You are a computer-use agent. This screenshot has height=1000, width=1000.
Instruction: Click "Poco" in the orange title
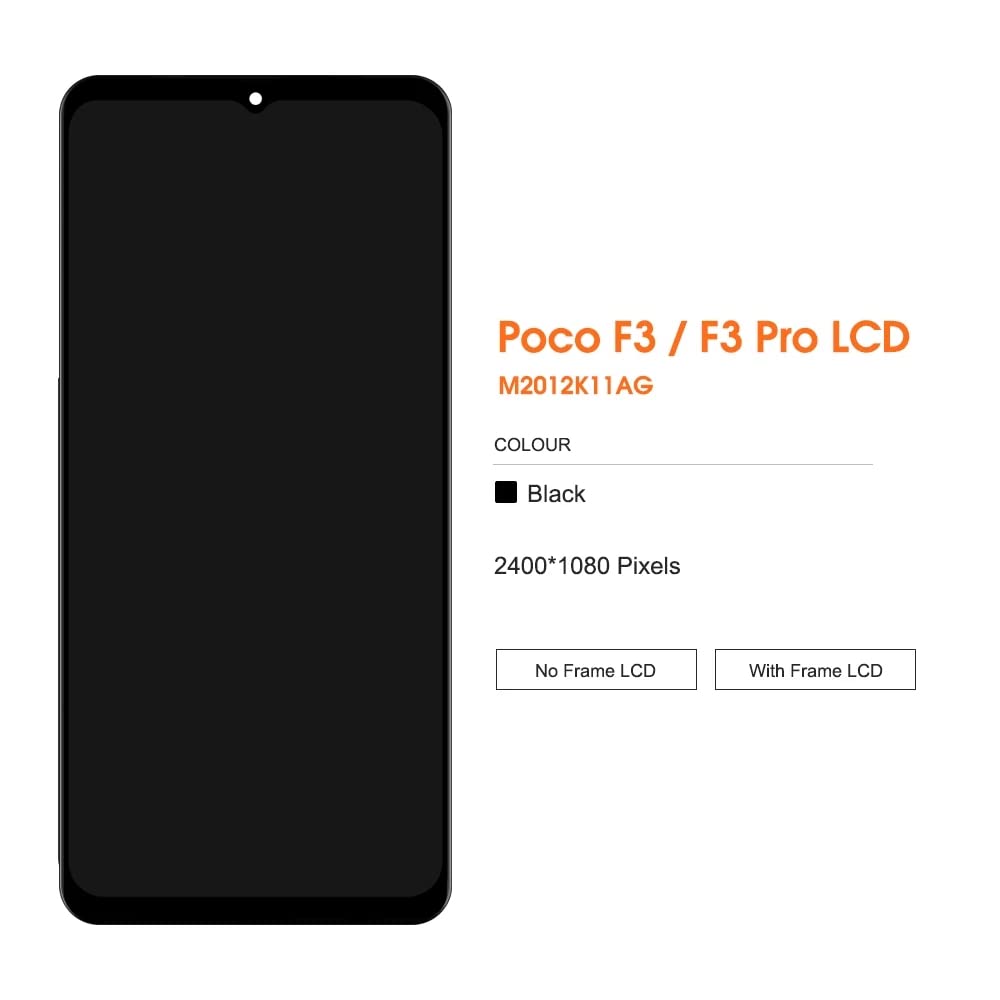549,337
